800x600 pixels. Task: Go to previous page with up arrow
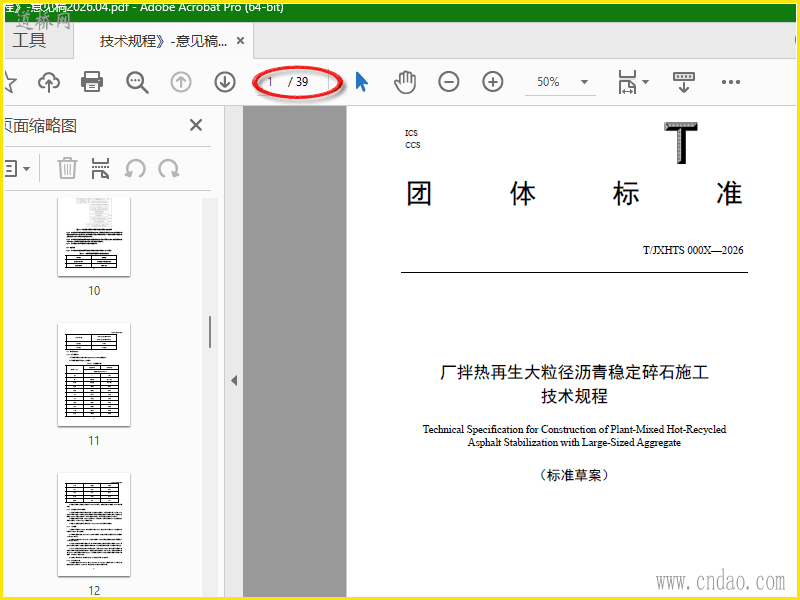(x=181, y=82)
